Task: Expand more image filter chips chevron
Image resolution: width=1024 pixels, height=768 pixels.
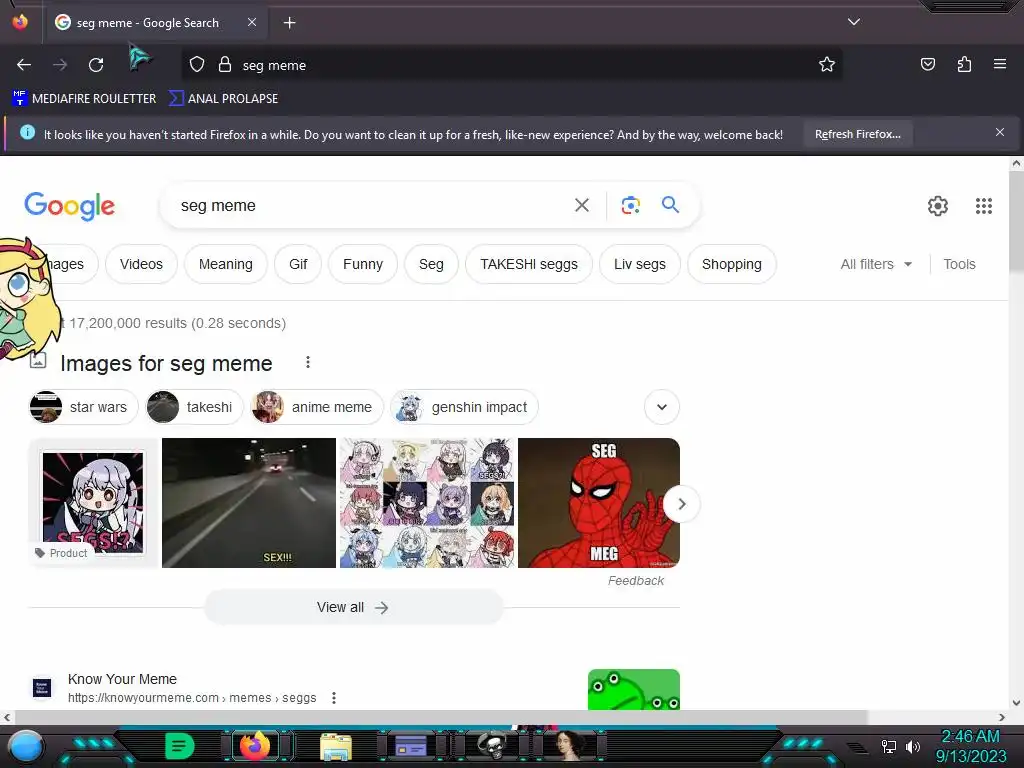Action: coord(662,407)
